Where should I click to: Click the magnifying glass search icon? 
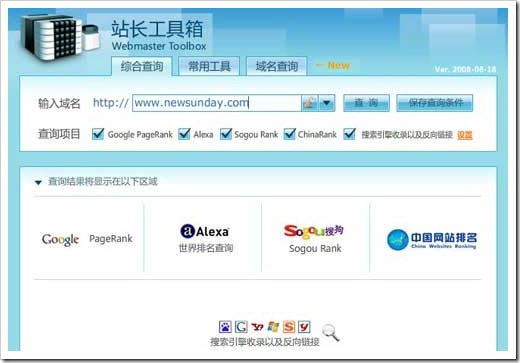(x=331, y=332)
